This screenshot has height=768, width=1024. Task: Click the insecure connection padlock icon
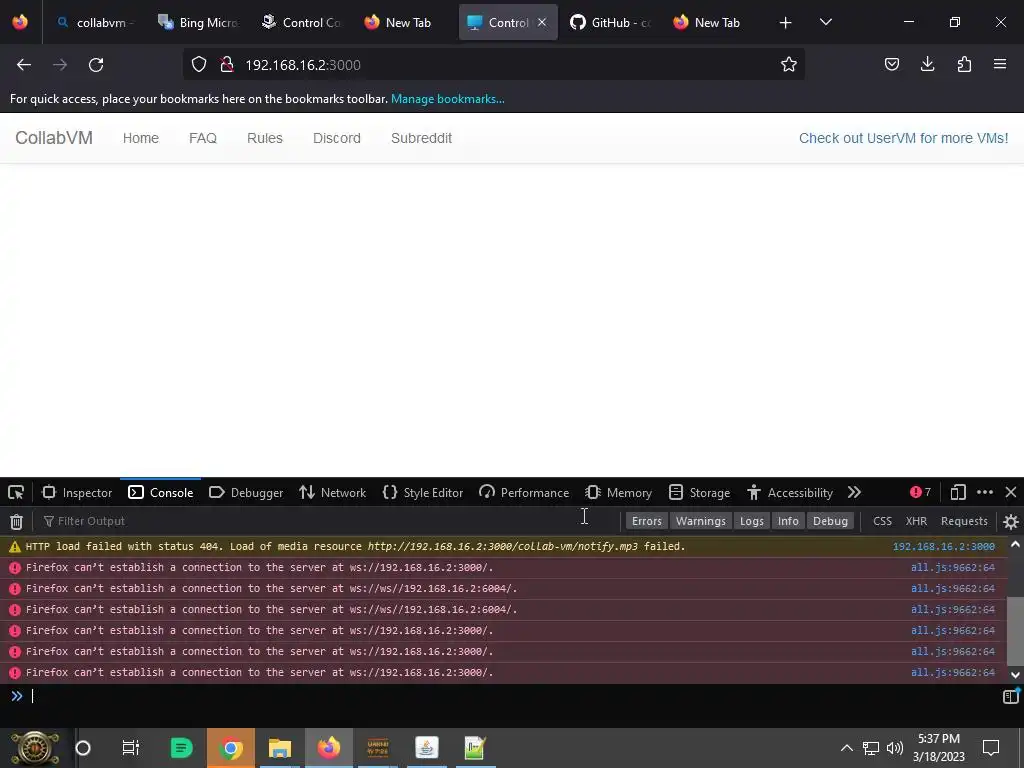pyautogui.click(x=227, y=65)
